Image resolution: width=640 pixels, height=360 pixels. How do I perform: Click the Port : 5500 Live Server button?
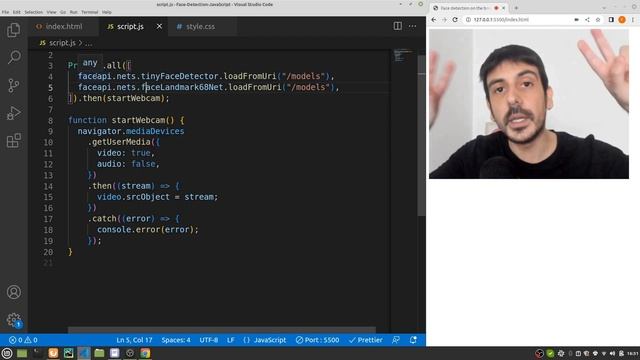[317, 340]
